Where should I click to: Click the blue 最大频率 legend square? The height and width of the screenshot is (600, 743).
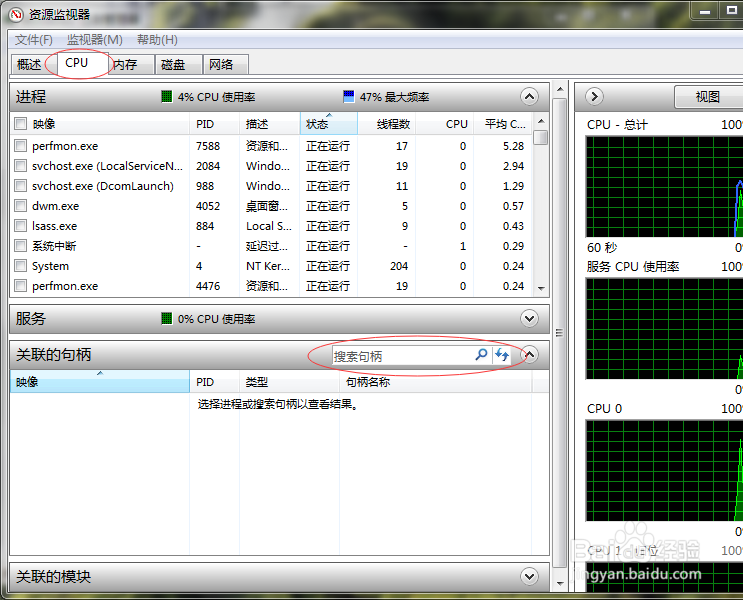349,97
